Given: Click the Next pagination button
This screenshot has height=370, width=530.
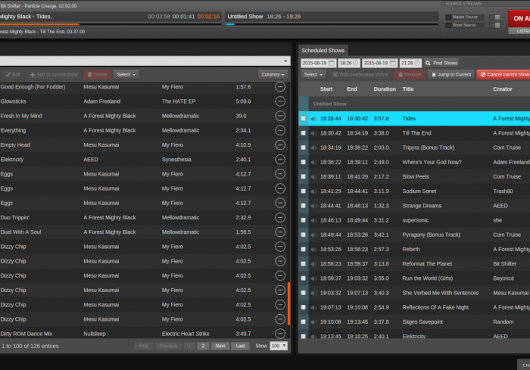Looking at the screenshot, I should (x=220, y=346).
